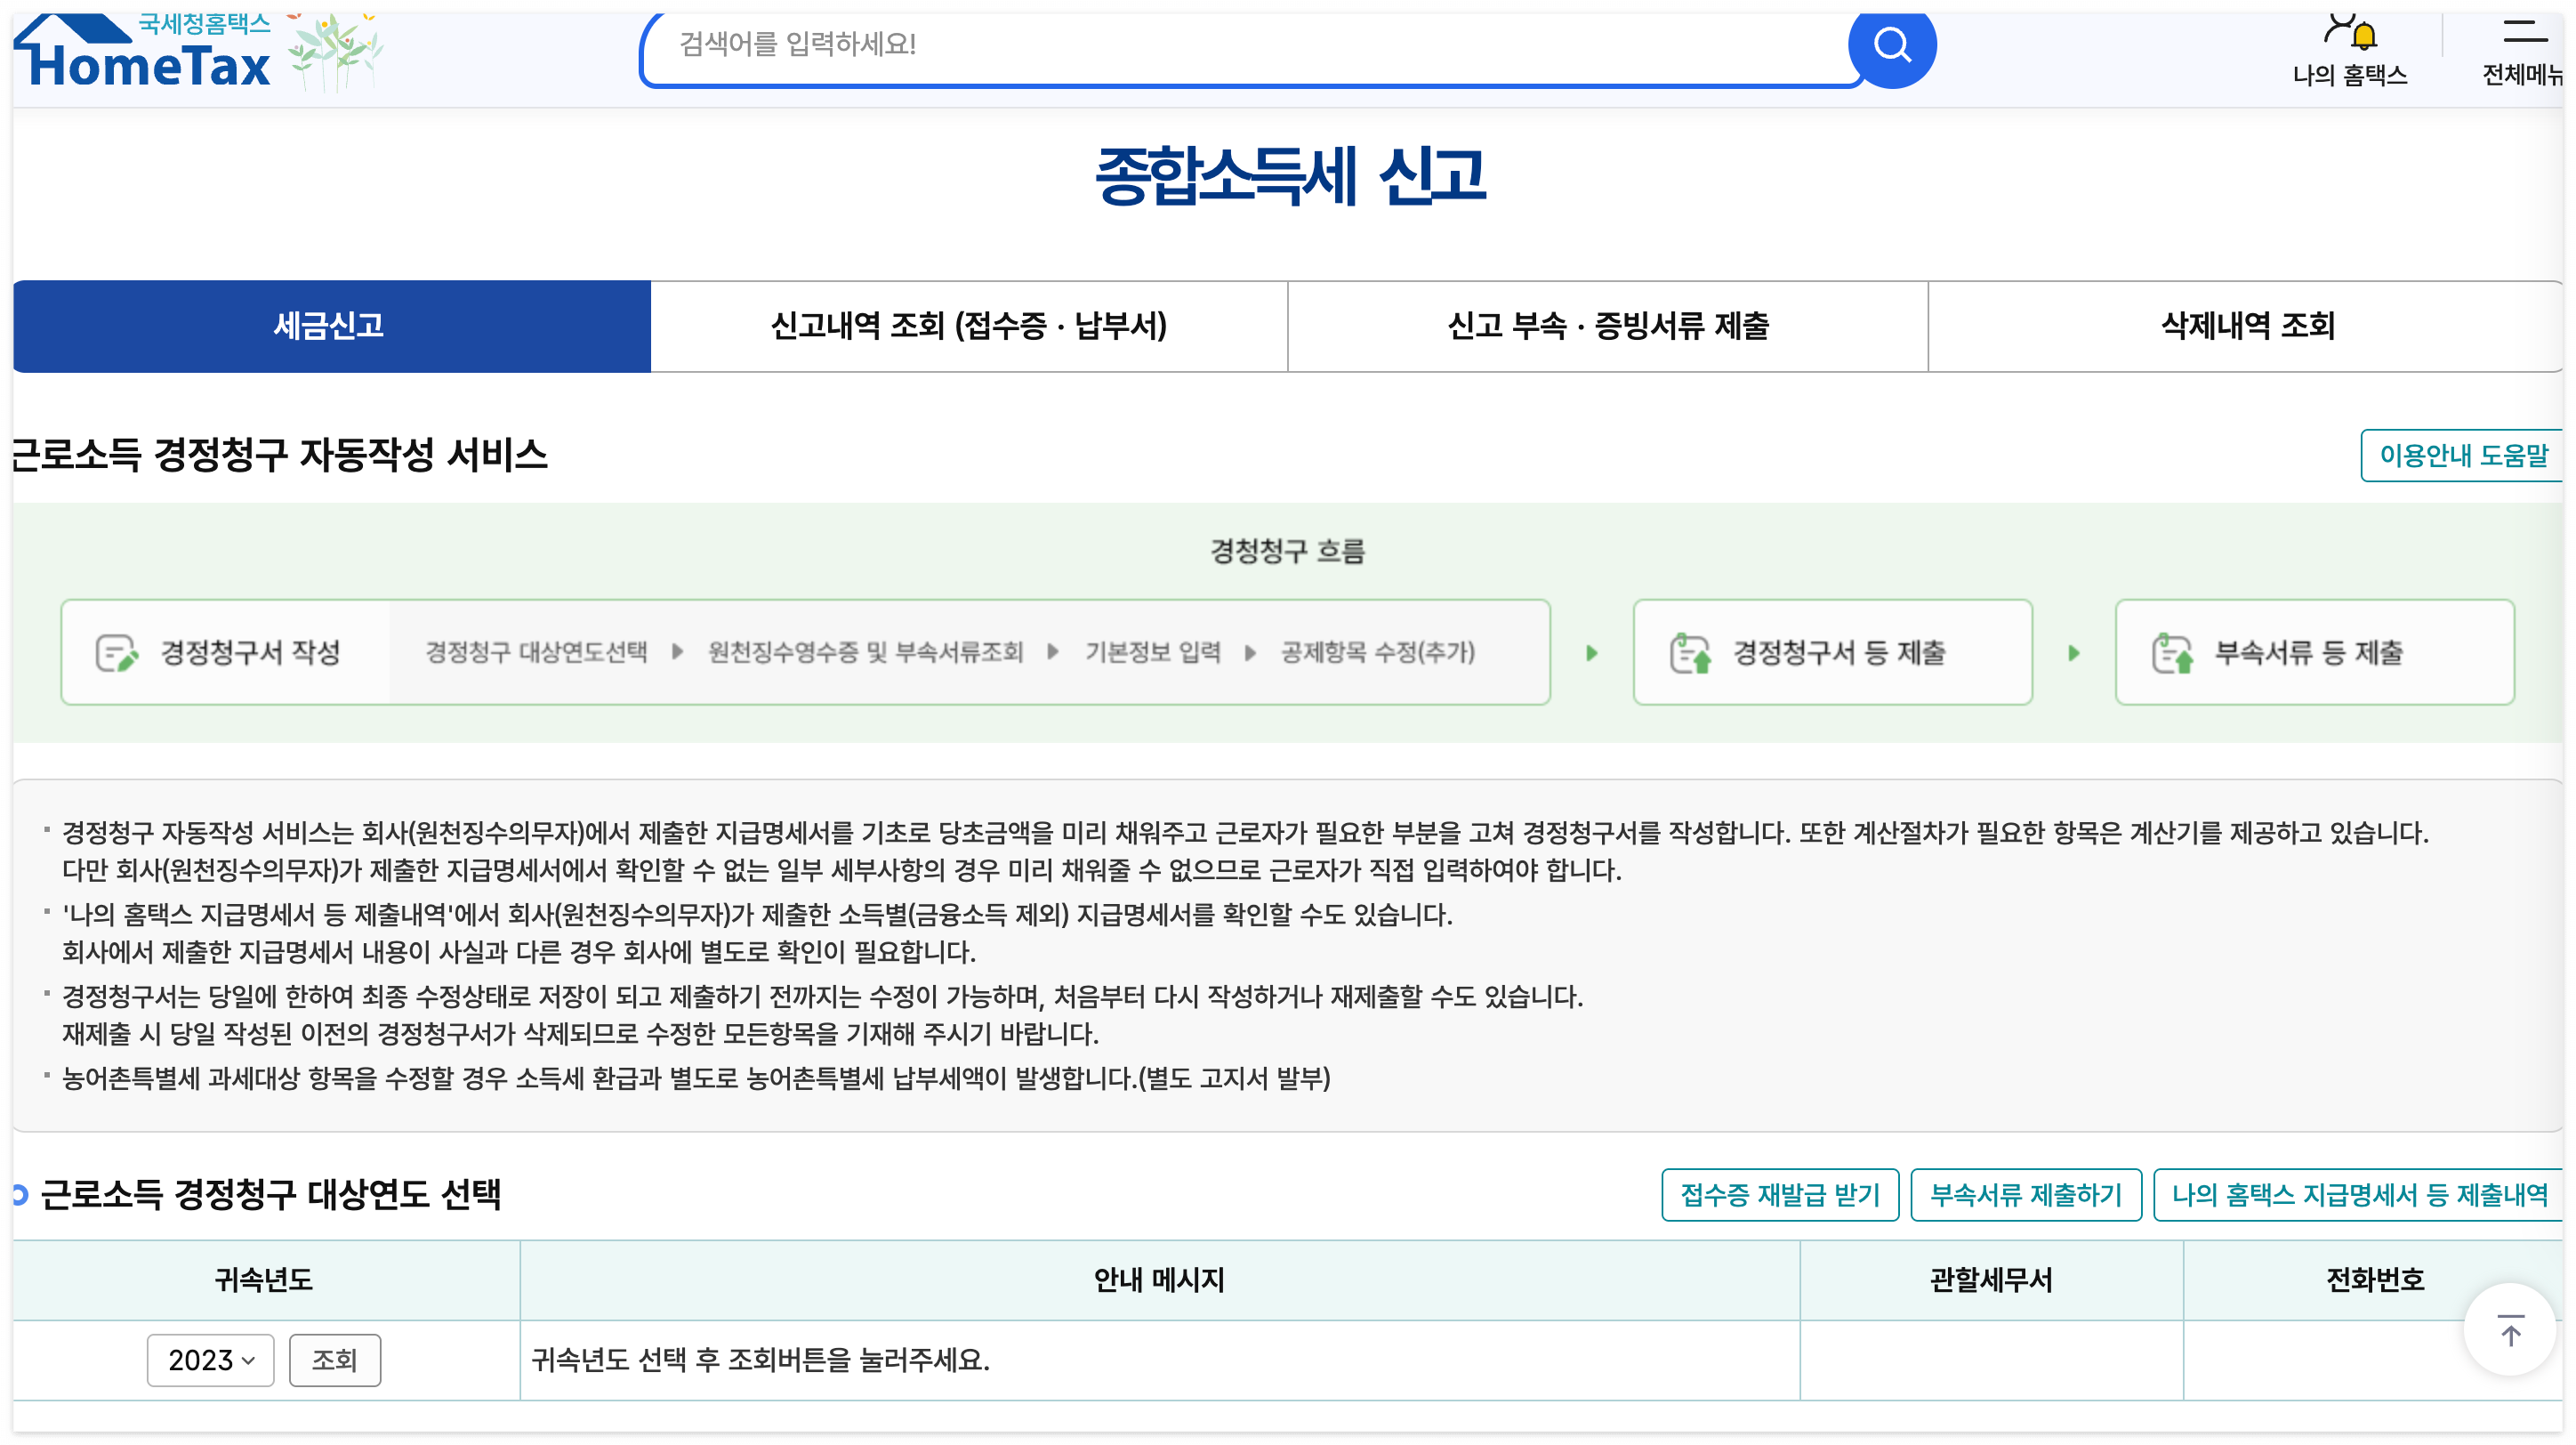This screenshot has height=1445, width=2576.
Task: Click 부속서류 제출하기 button
Action: pos(2025,1195)
